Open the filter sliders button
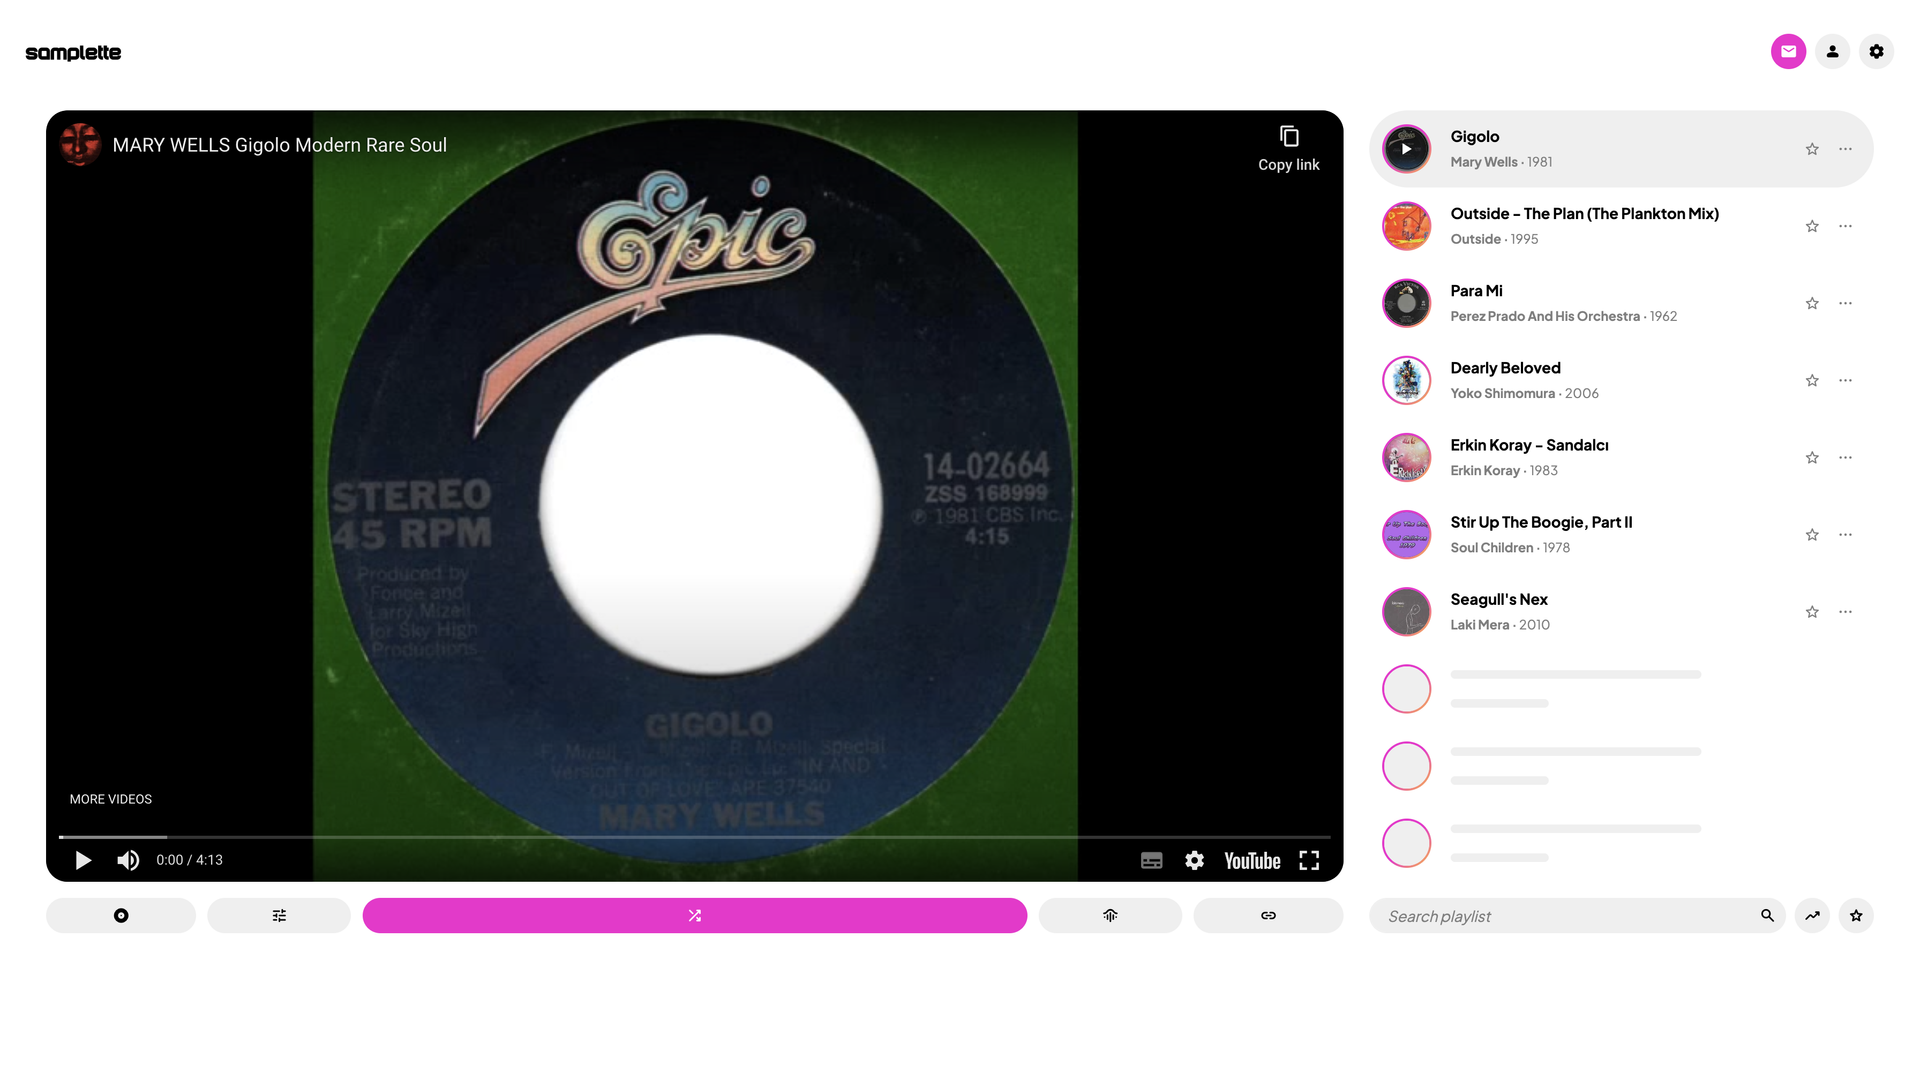The image size is (1920, 1080). (x=279, y=915)
